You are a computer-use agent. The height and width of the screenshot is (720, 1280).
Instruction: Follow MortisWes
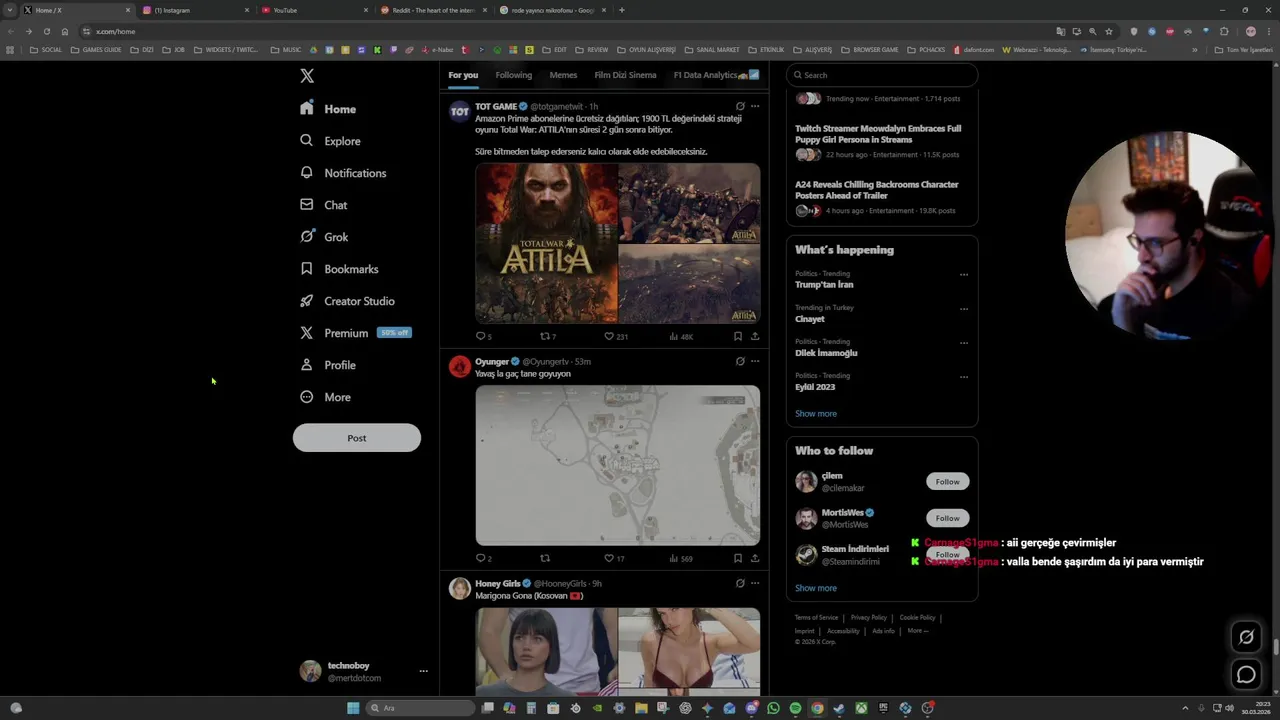pyautogui.click(x=947, y=518)
